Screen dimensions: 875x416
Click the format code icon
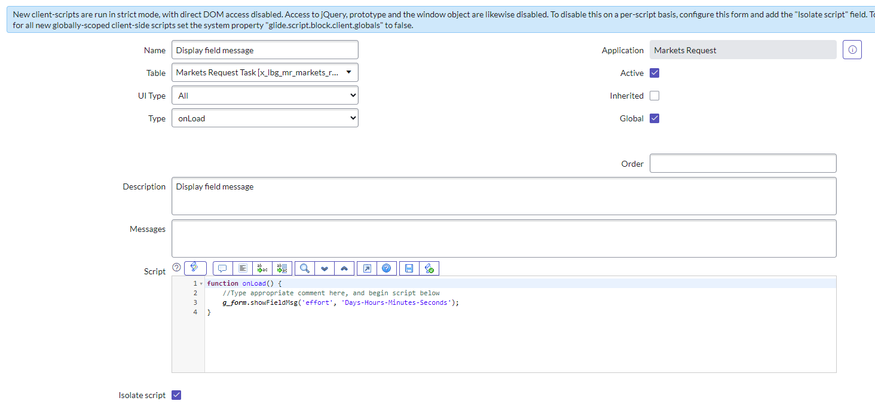[x=242, y=268]
